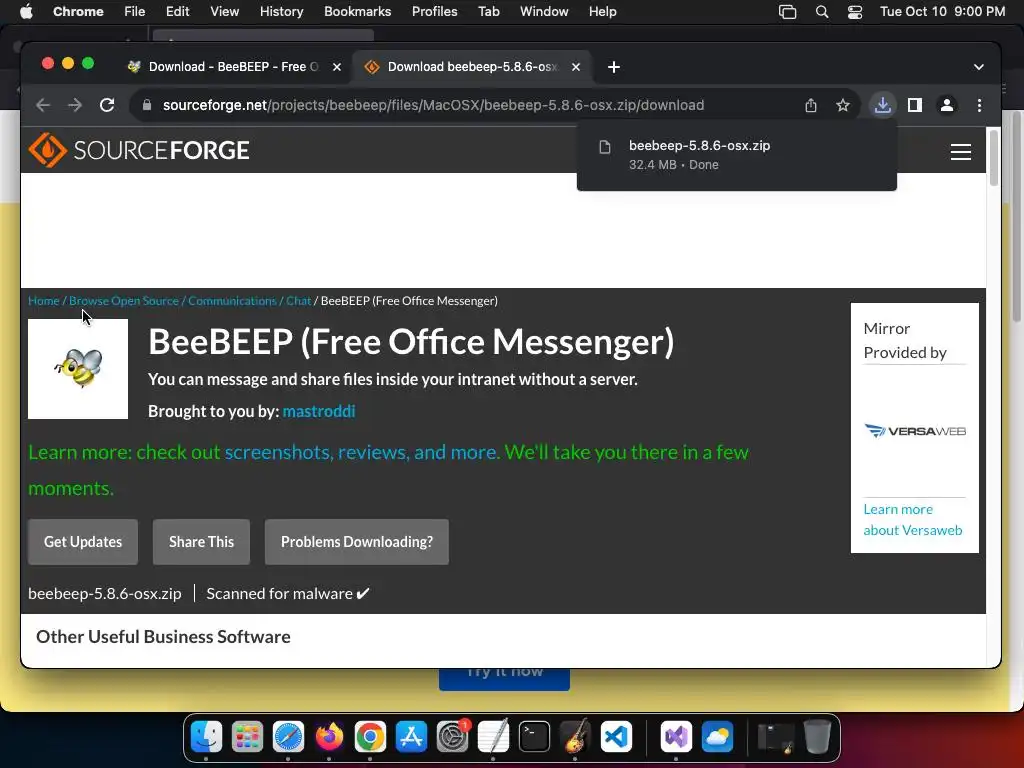Viewport: 1024px width, 768px height.
Task: Open the View menu
Action: point(224,12)
